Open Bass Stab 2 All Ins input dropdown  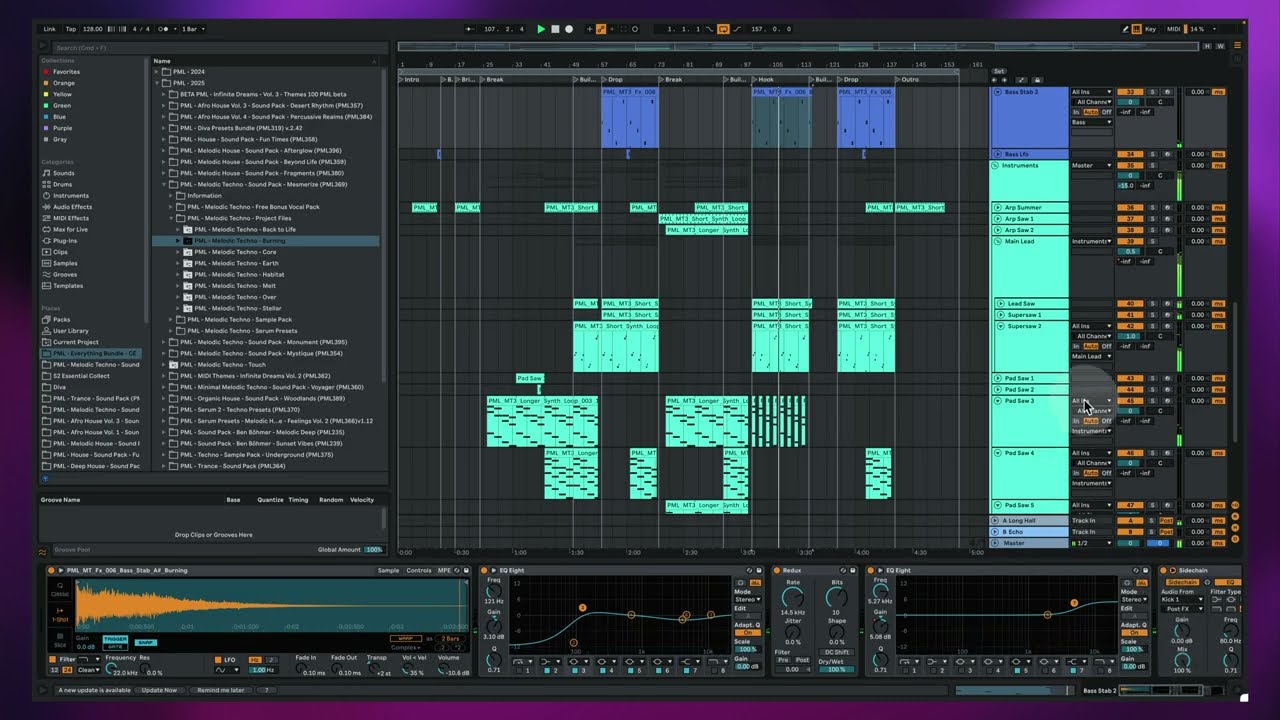(x=1092, y=92)
